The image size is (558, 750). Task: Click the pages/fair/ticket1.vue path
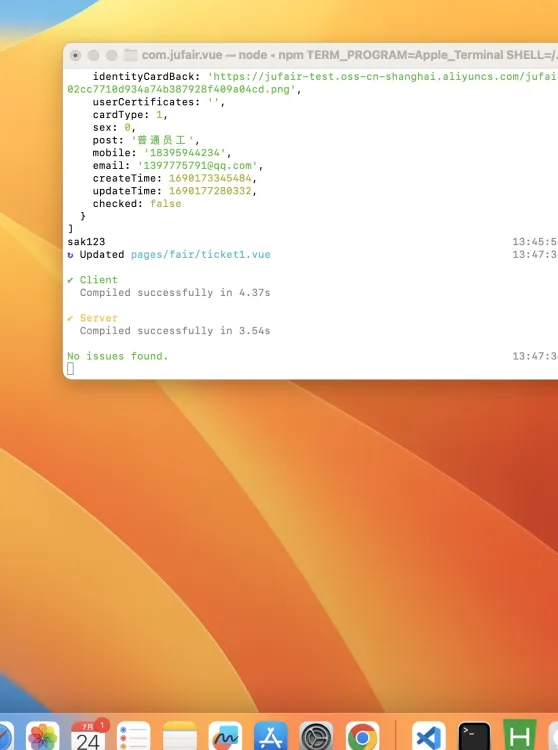point(201,254)
